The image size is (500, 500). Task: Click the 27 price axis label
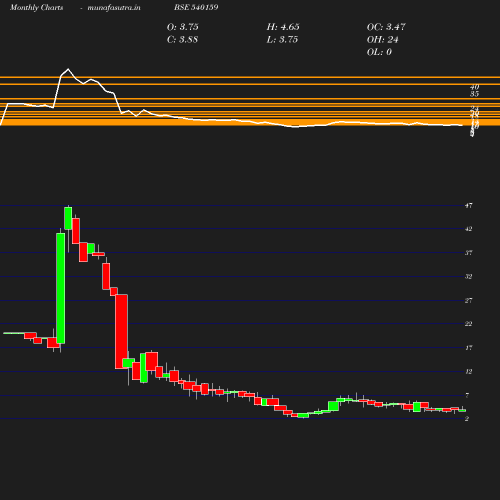(x=468, y=300)
